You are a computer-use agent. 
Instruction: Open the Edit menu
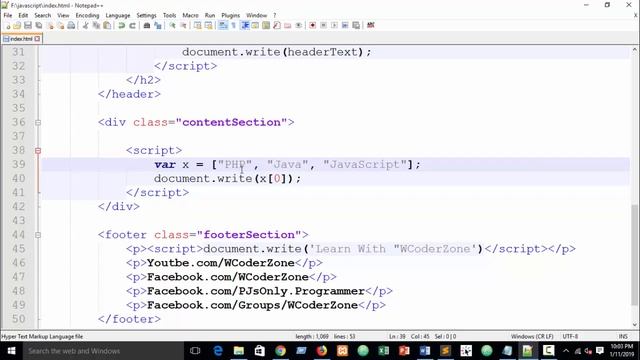click(x=23, y=15)
